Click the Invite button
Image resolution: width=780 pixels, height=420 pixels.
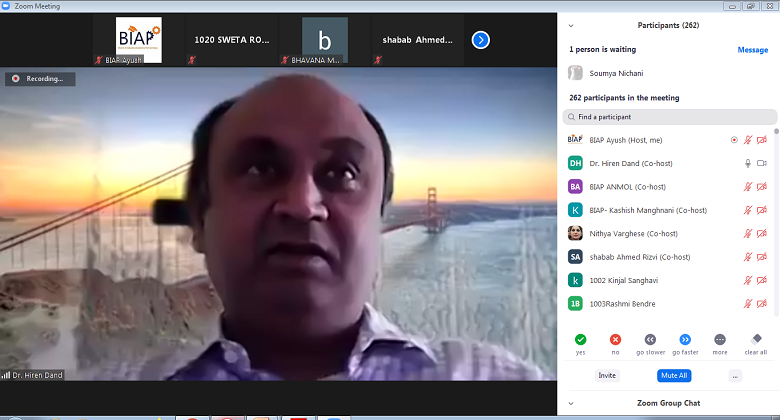pyautogui.click(x=607, y=375)
